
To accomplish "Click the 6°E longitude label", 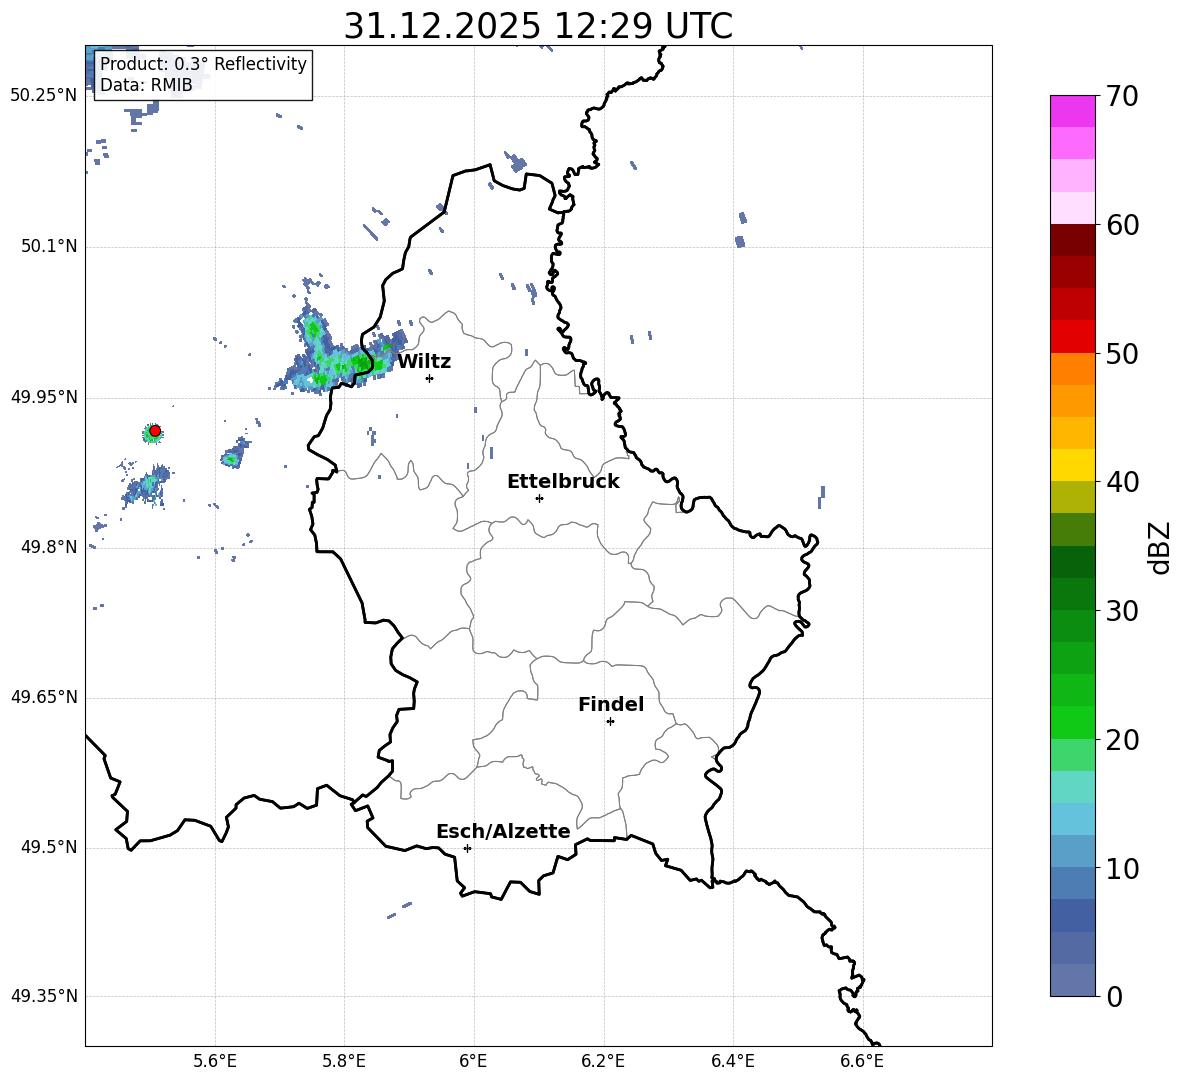I will (x=473, y=1061).
